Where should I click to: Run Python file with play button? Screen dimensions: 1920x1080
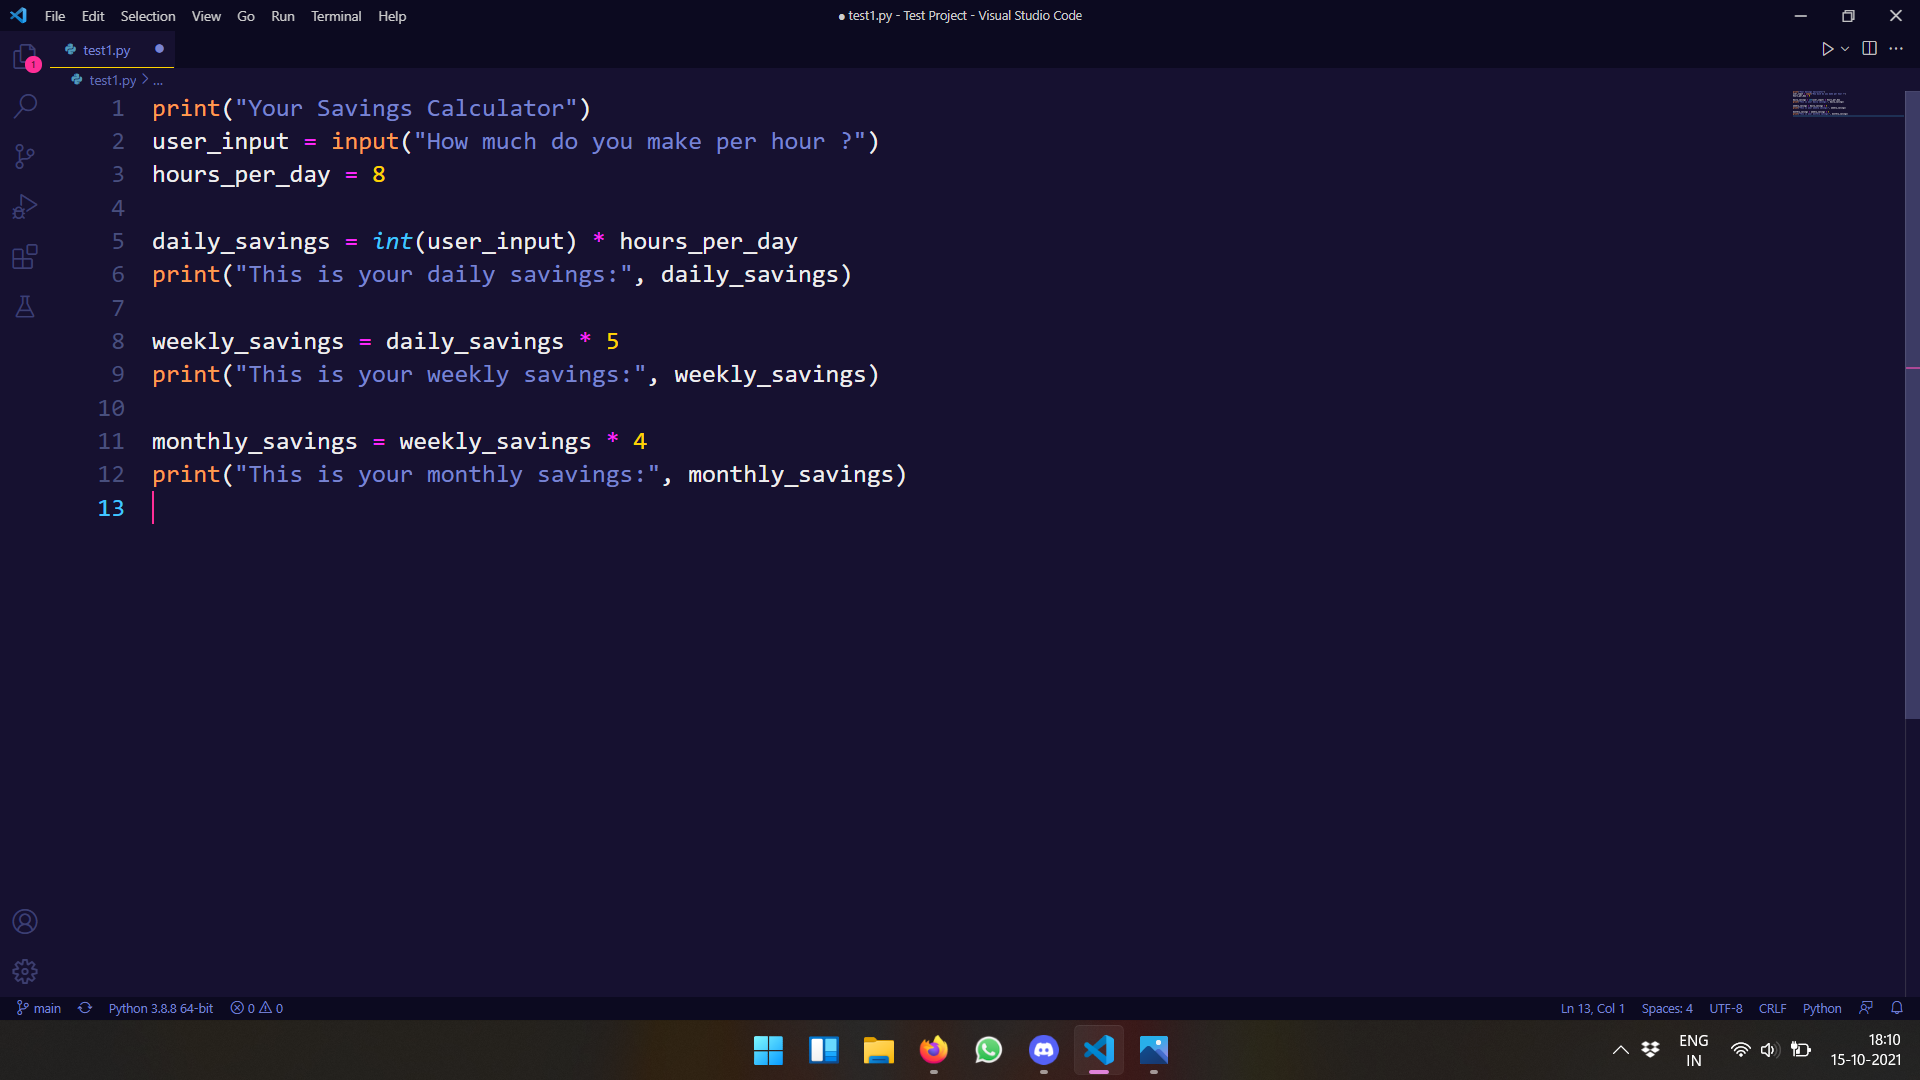[1827, 49]
